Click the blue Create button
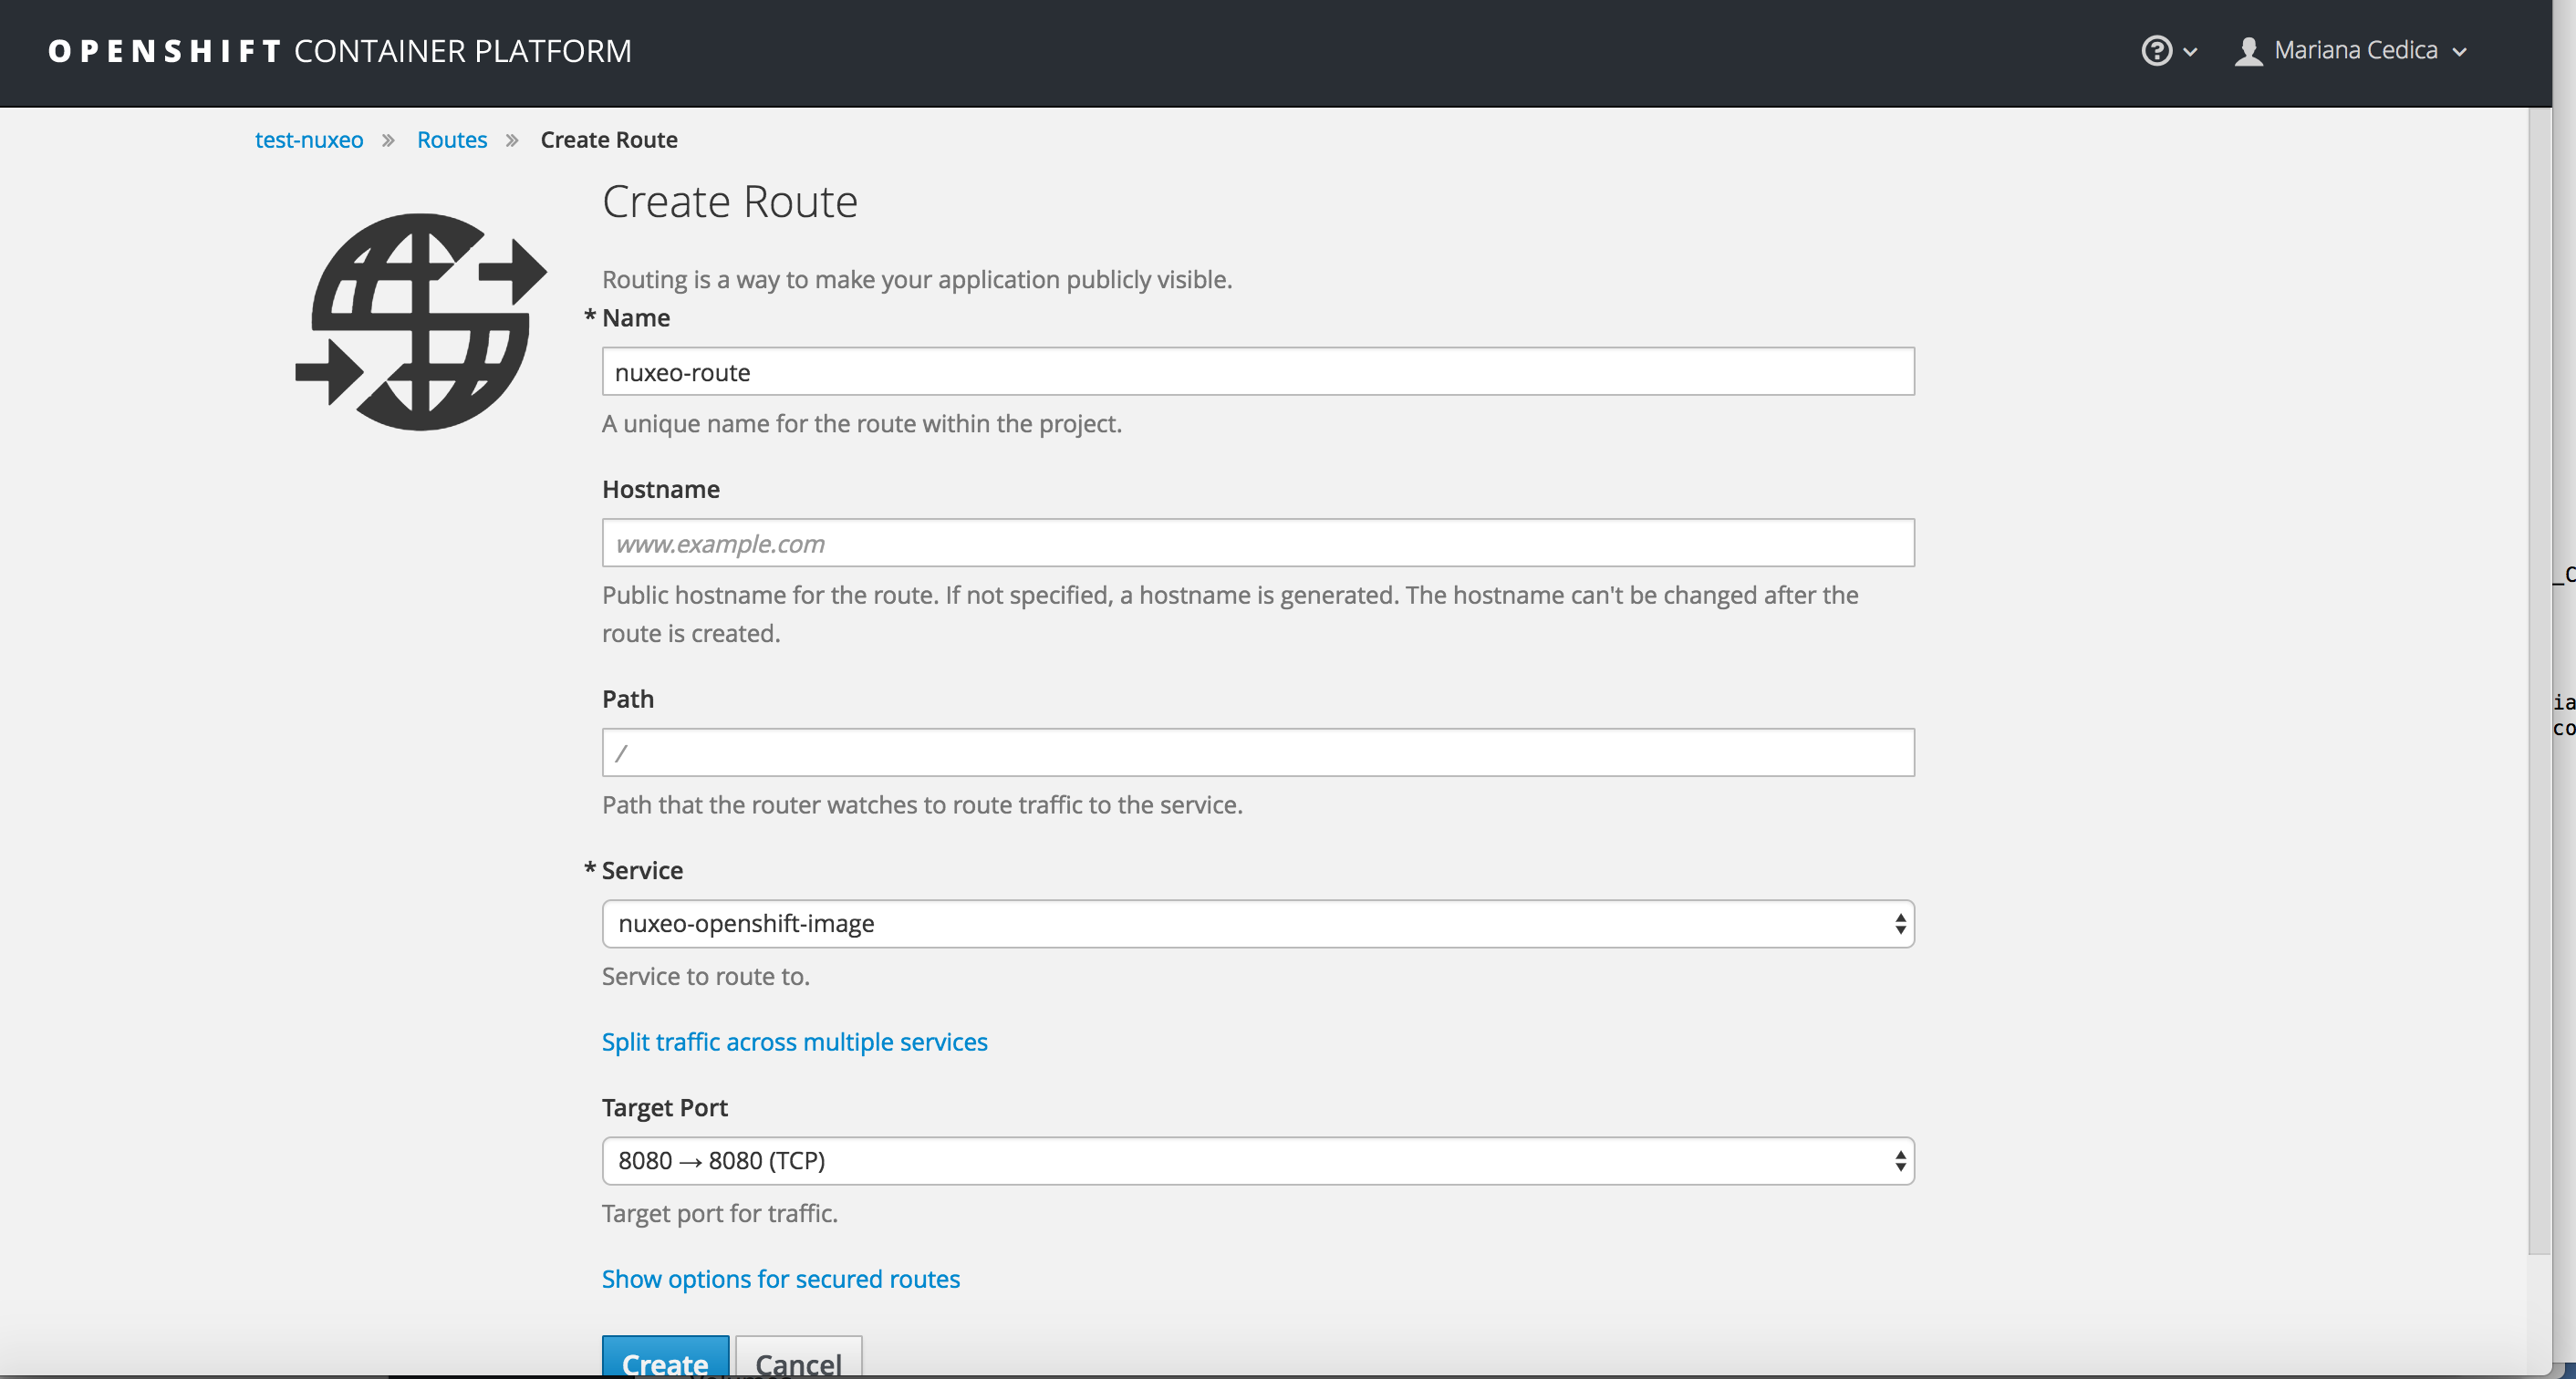The width and height of the screenshot is (2576, 1379). pos(665,1357)
